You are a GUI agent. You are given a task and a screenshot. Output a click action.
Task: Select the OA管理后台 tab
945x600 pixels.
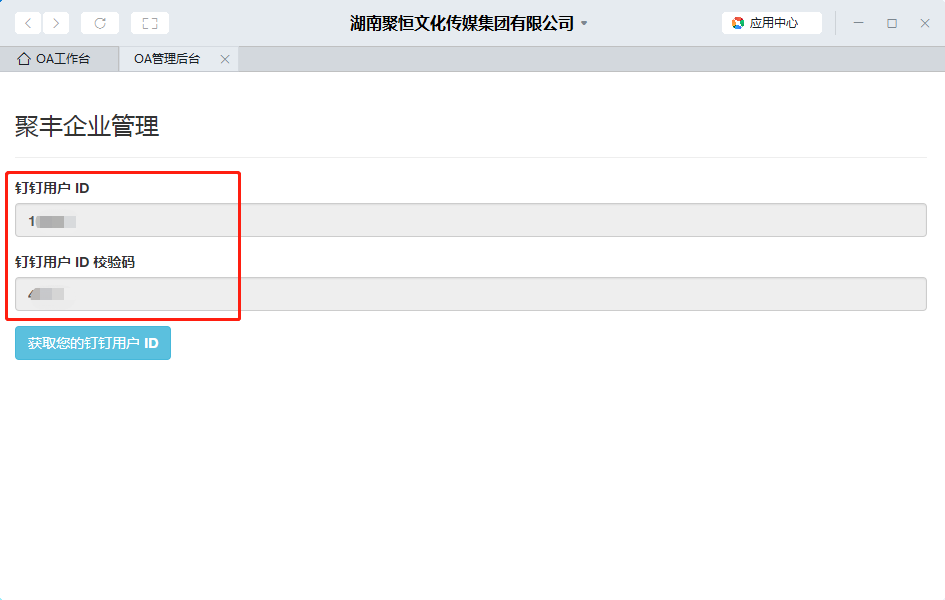[167, 59]
